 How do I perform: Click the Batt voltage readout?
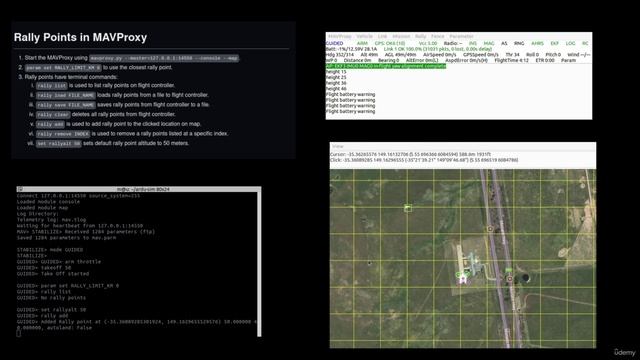click(351, 49)
